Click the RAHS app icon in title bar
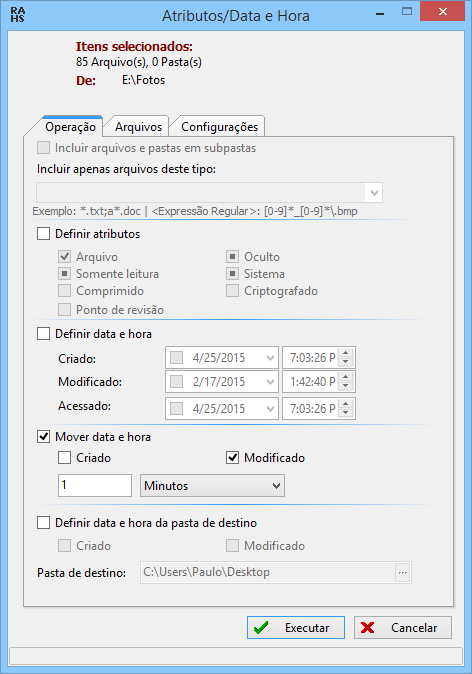This screenshot has width=472, height=674. click(x=18, y=15)
